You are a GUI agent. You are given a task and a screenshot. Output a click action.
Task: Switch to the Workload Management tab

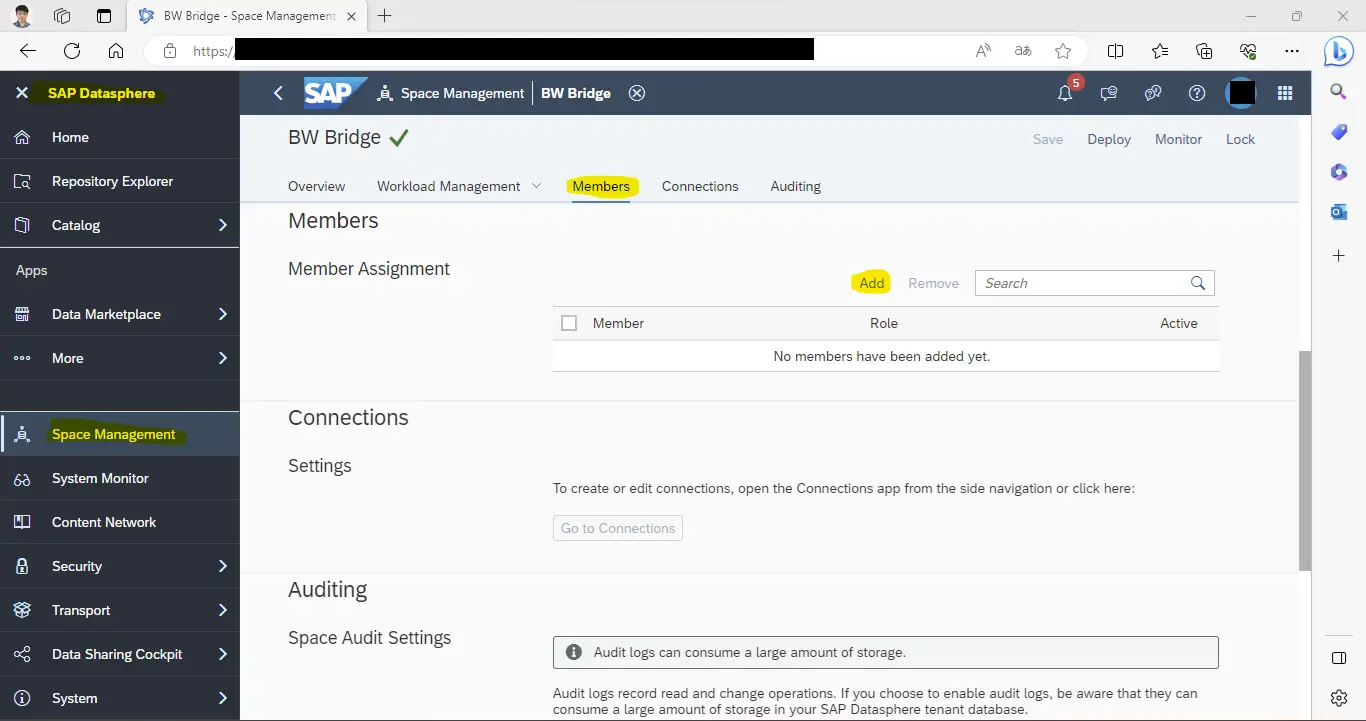click(448, 186)
